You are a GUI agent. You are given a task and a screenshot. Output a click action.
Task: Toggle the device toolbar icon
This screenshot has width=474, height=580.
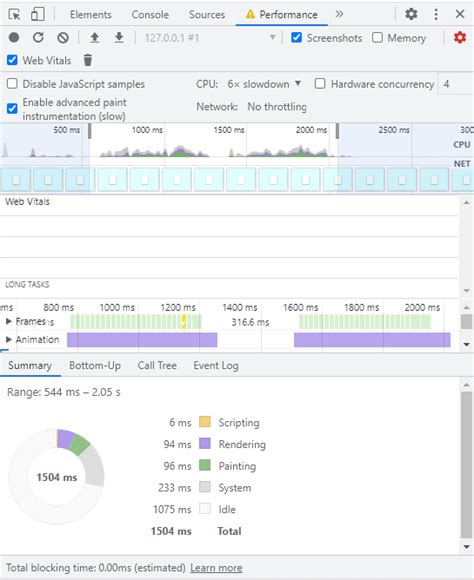click(x=37, y=14)
